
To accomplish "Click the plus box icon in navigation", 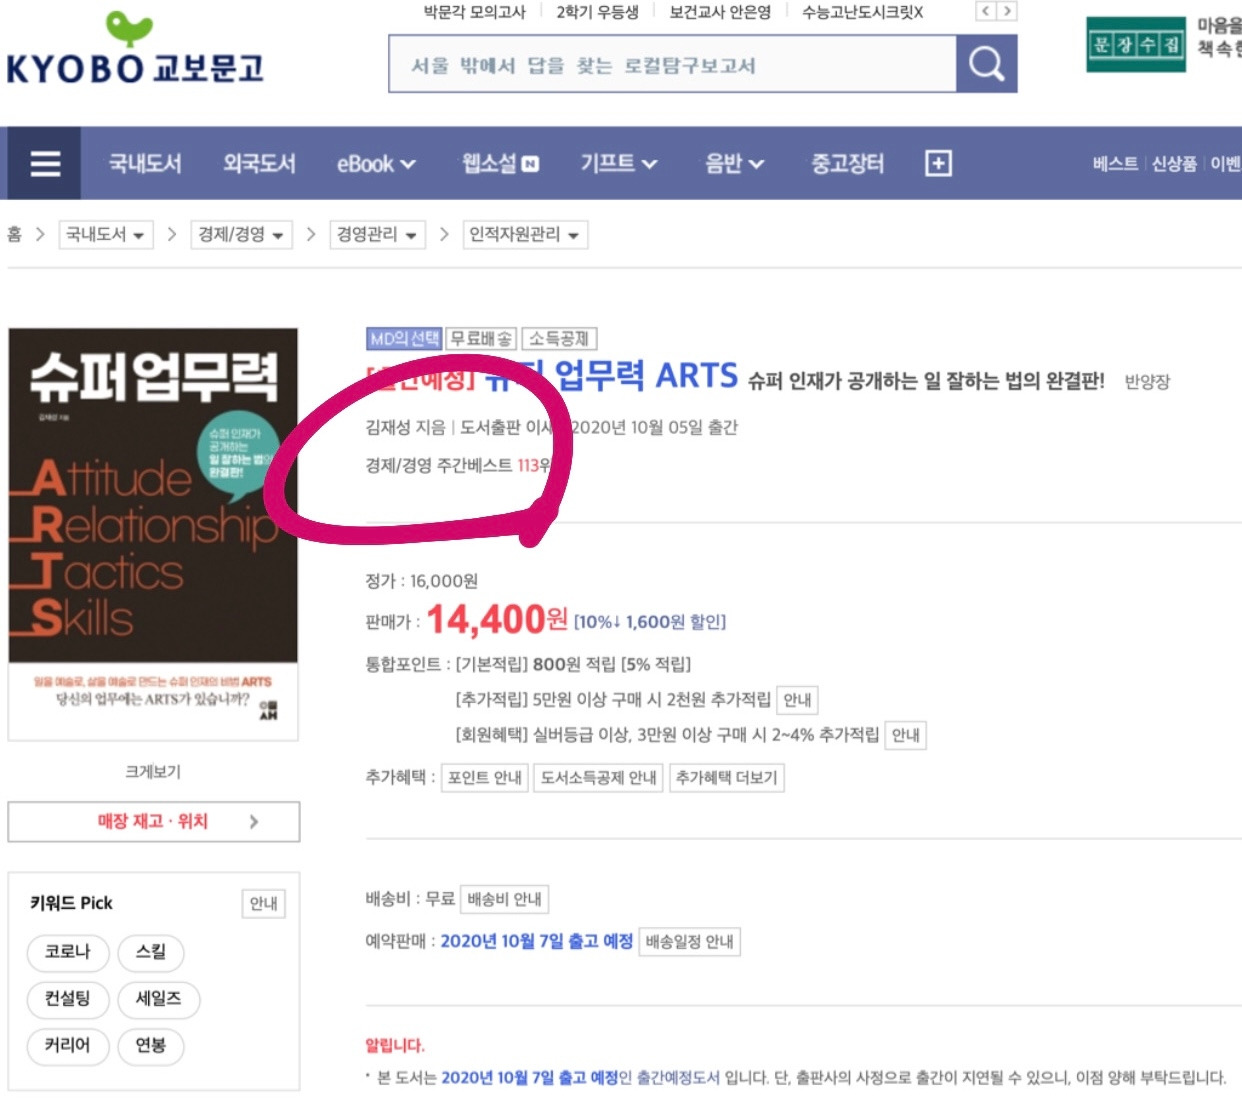I will pos(938,163).
